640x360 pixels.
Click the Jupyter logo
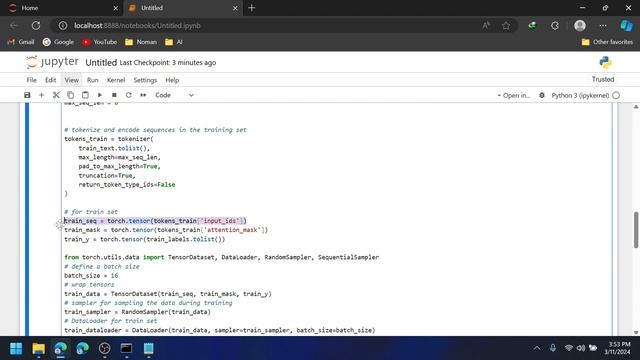[52, 62]
